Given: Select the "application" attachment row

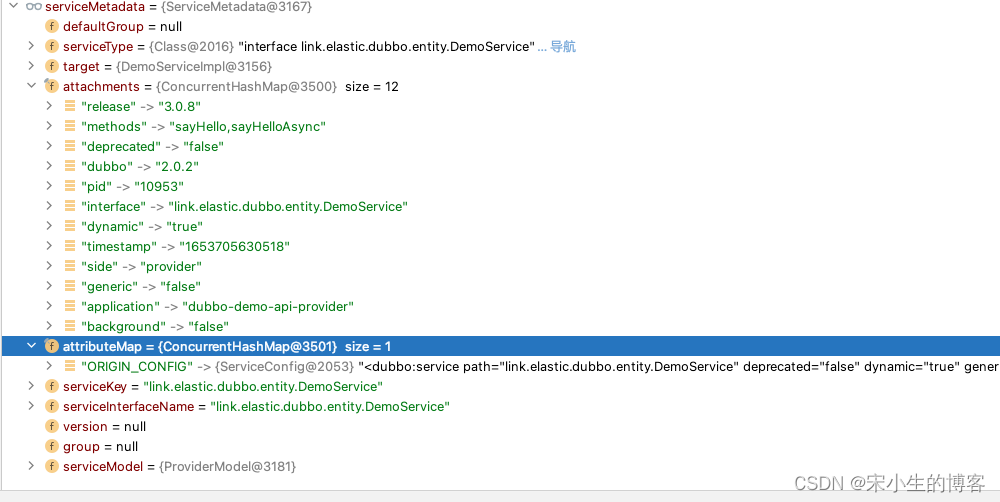Looking at the screenshot, I should 217,307.
